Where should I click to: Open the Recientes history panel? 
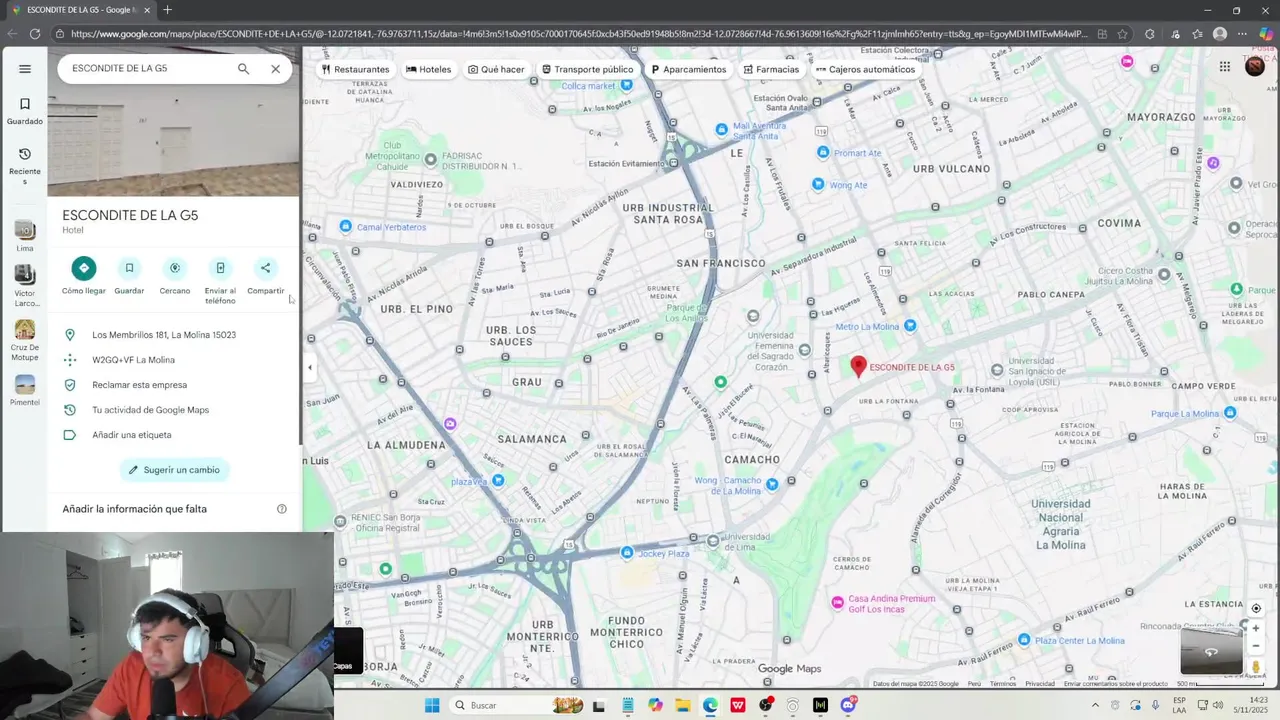[x=25, y=165]
